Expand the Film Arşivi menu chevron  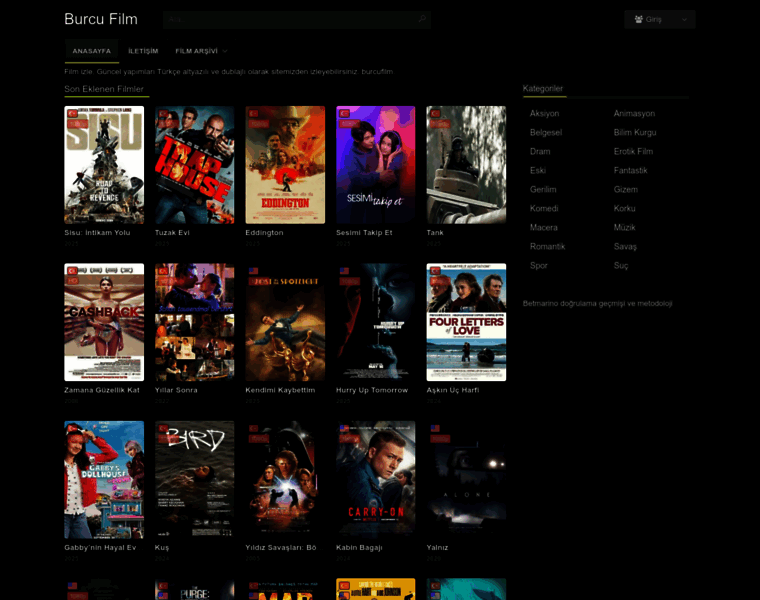pyautogui.click(x=225, y=51)
